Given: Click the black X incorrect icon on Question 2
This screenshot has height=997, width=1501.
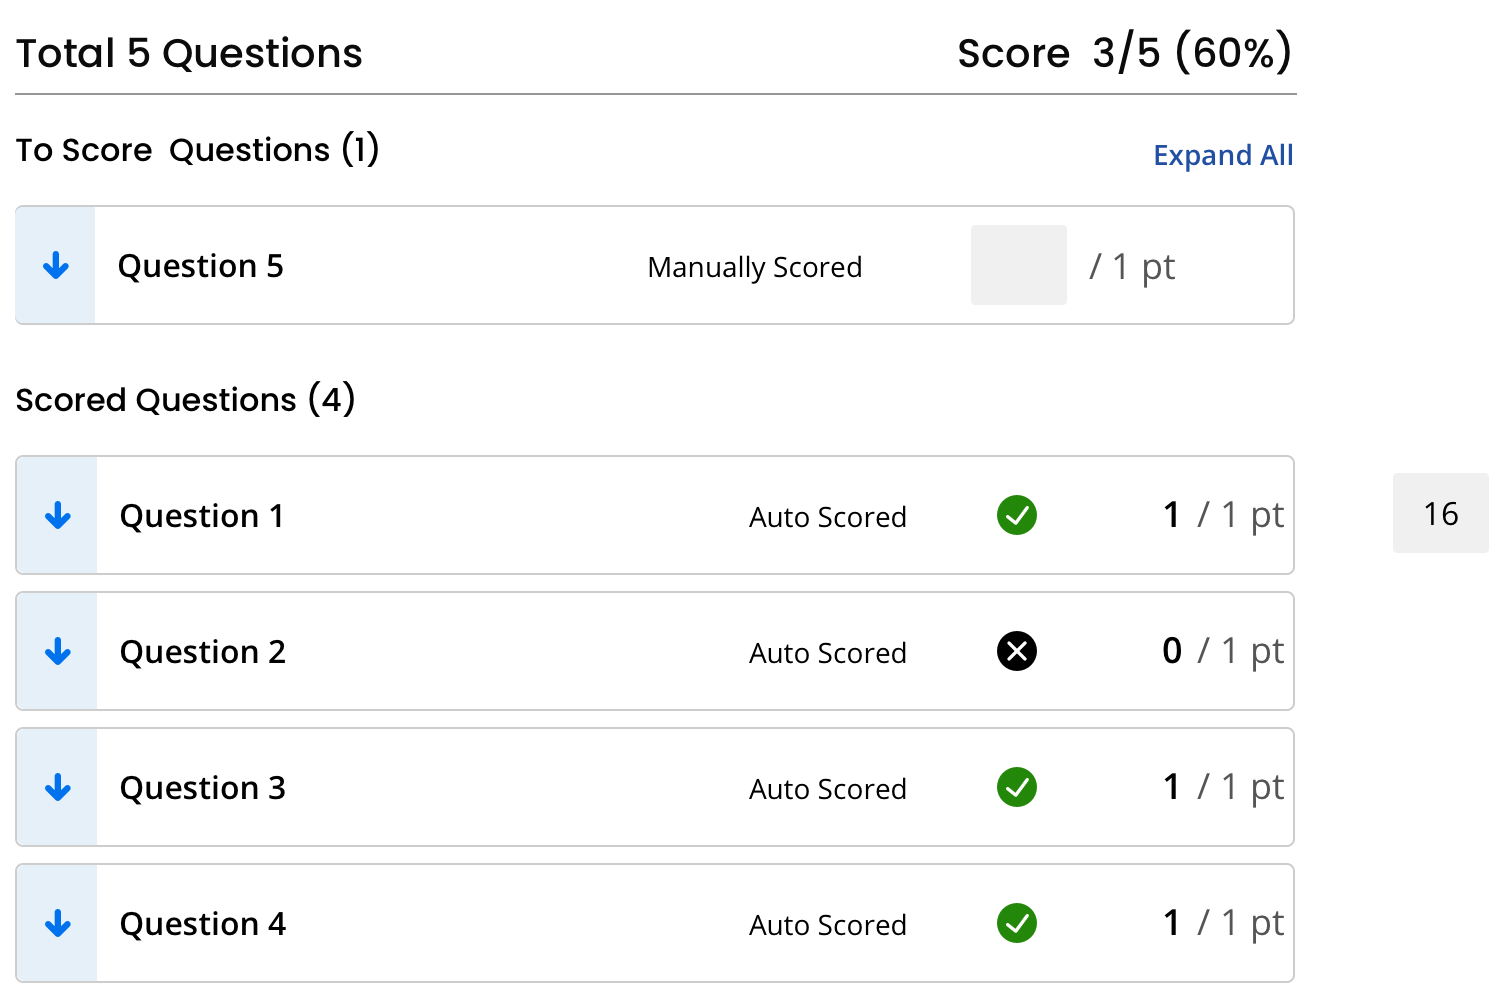Looking at the screenshot, I should [1016, 651].
